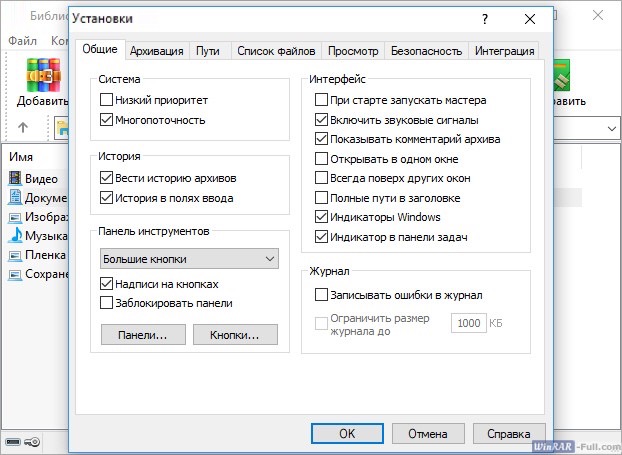The height and width of the screenshot is (455, 622).
Task: Switch to the Общие tab
Action: click(x=100, y=49)
